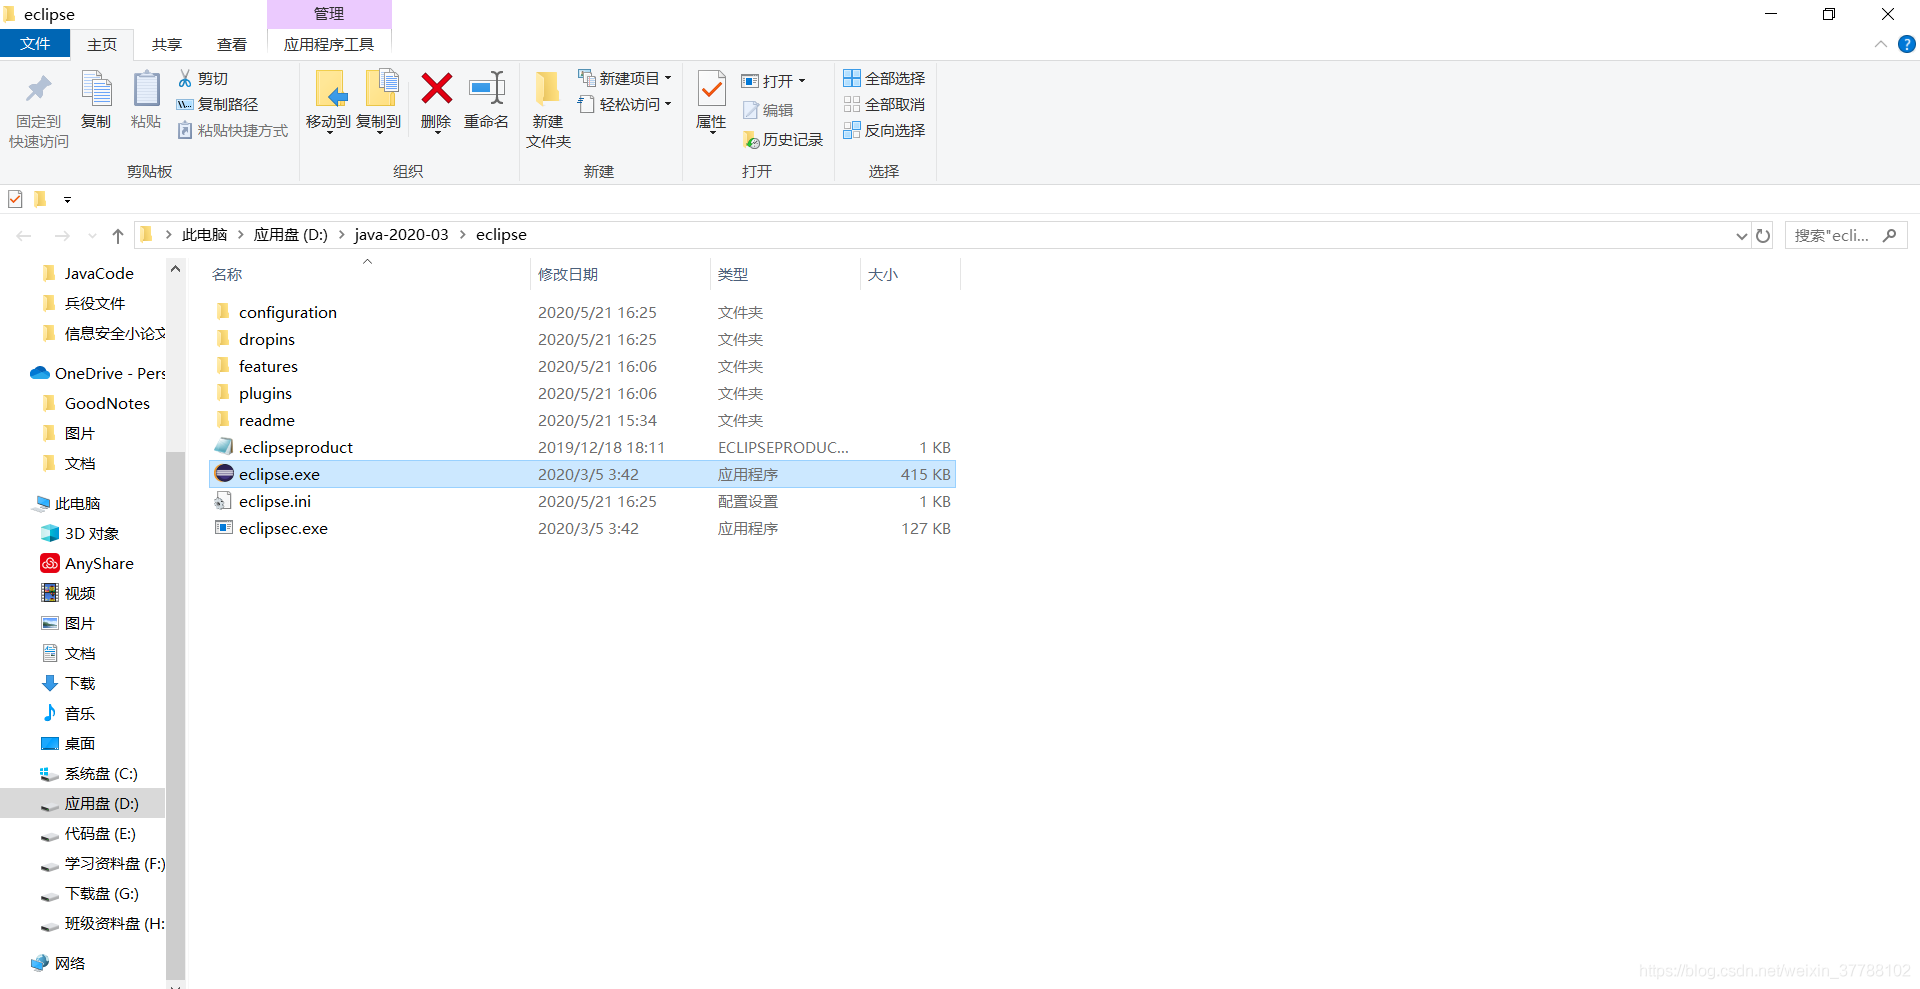The image size is (1920, 989).
Task: View file History record
Action: [x=783, y=140]
